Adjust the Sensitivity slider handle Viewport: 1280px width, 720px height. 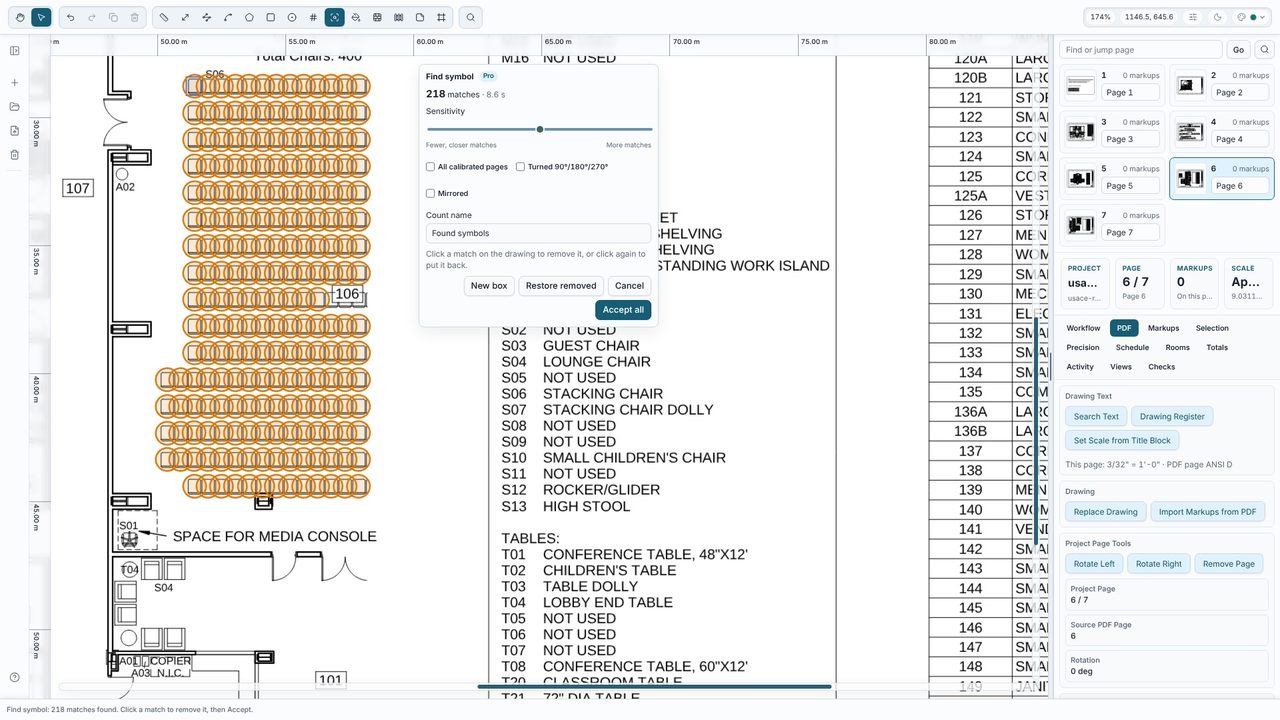(540, 129)
